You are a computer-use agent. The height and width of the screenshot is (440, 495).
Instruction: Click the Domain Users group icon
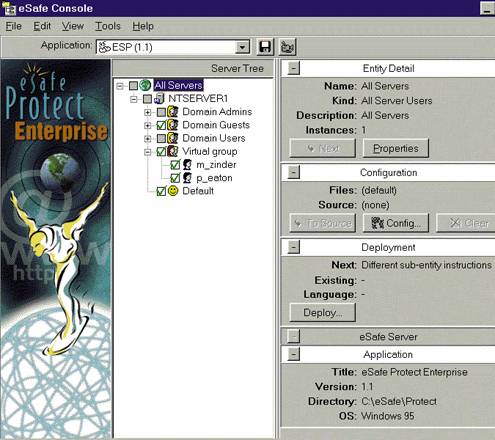pyautogui.click(x=173, y=138)
